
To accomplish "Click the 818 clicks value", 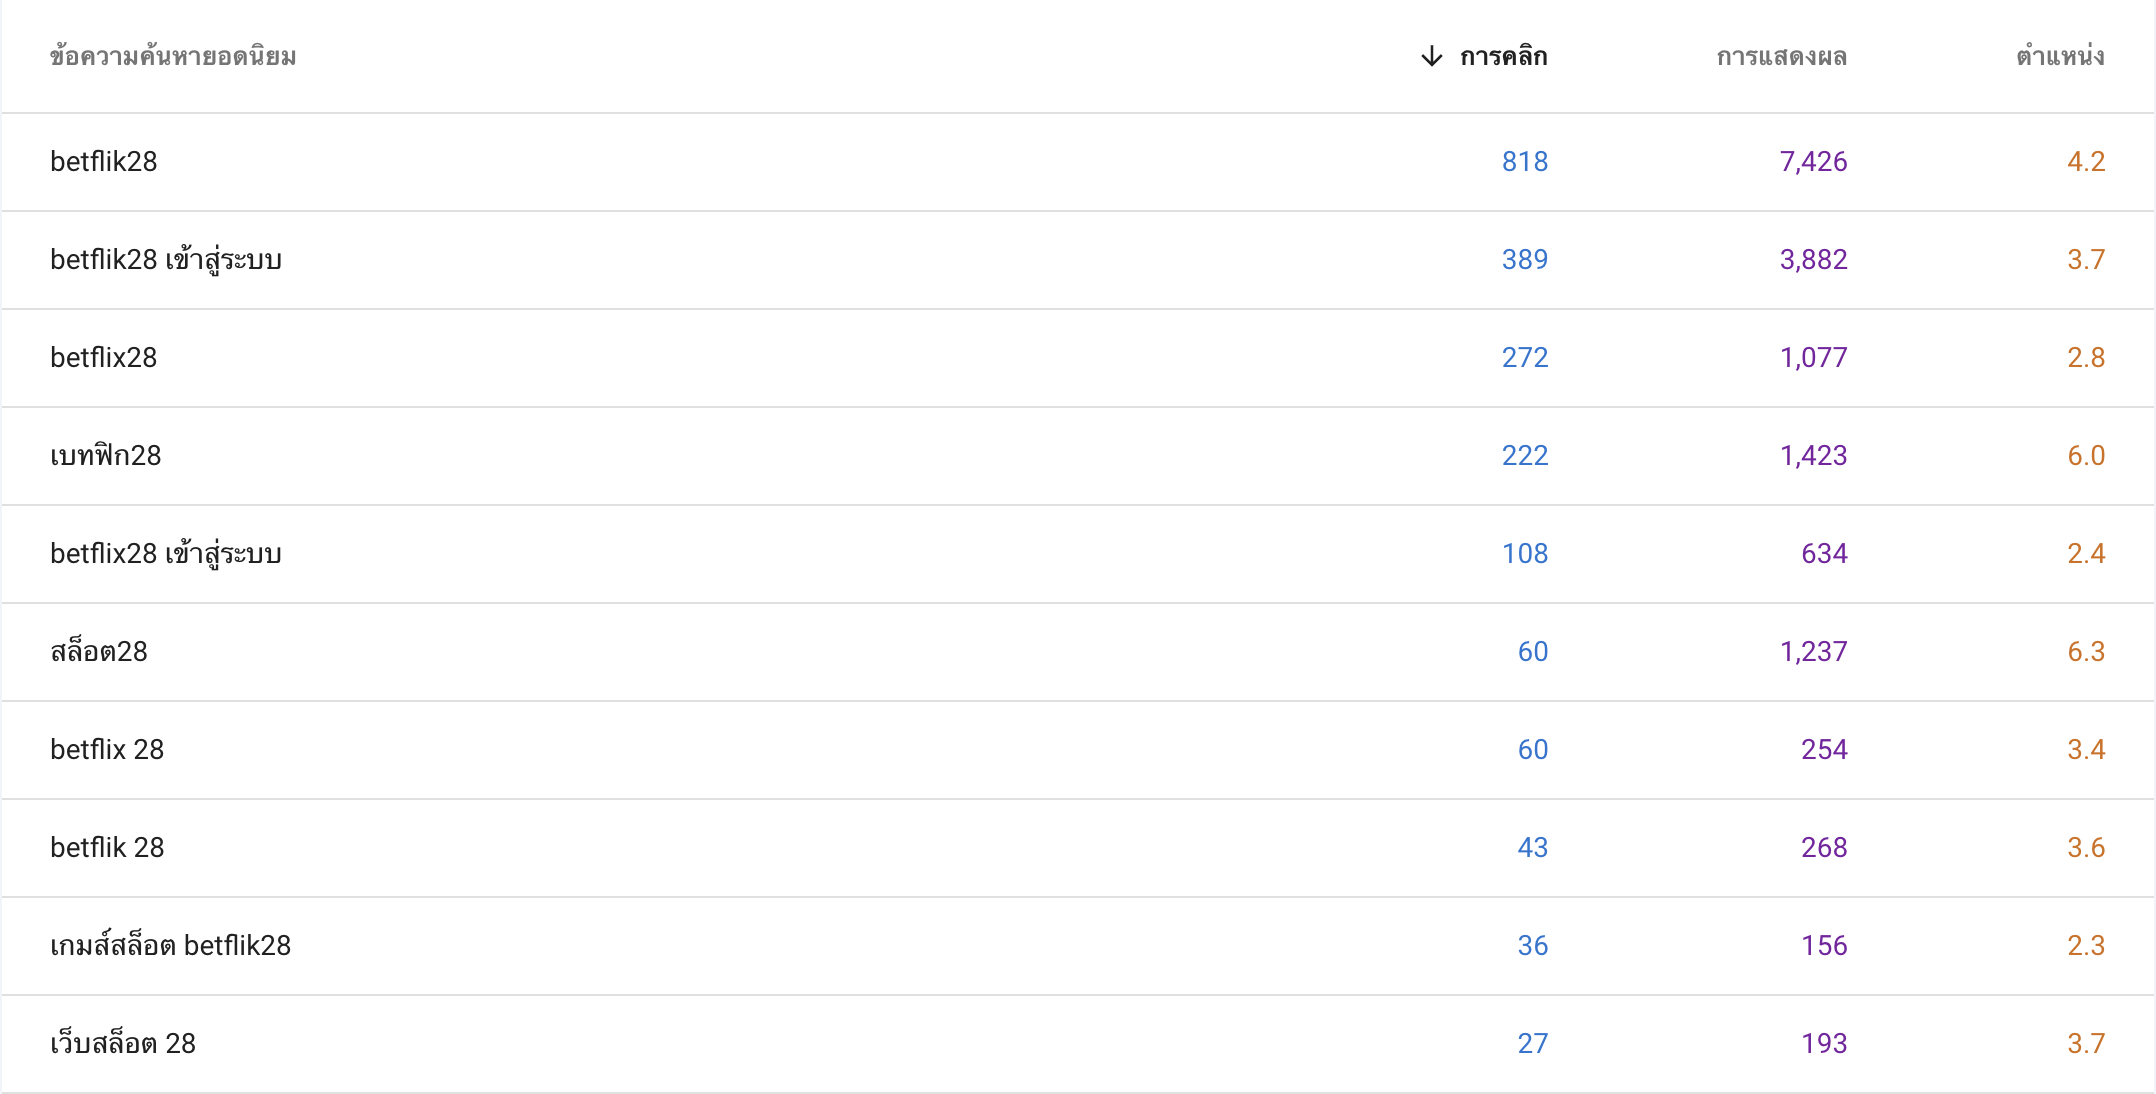I will point(1525,162).
